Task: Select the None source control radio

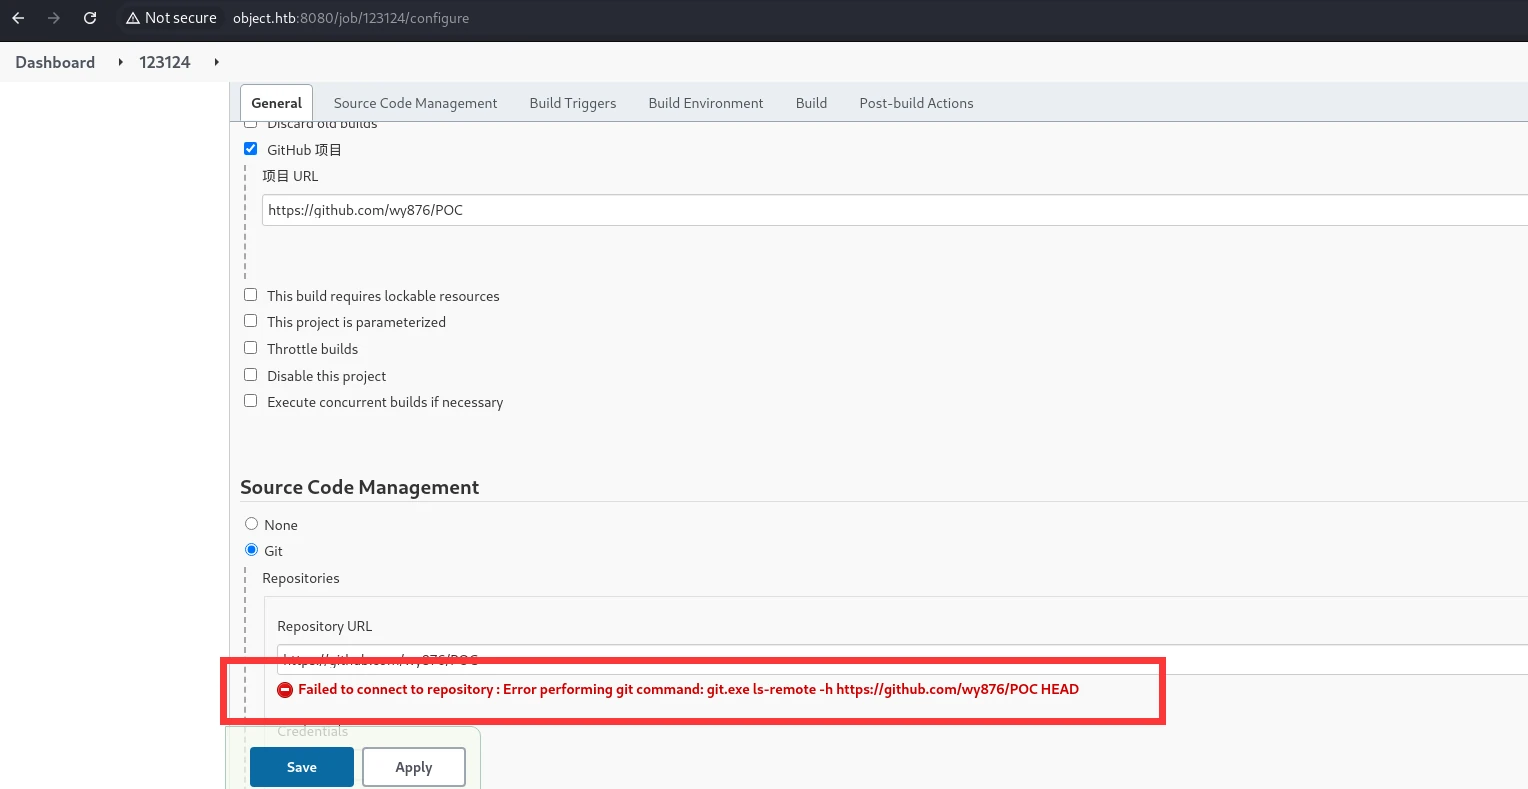Action: (252, 524)
